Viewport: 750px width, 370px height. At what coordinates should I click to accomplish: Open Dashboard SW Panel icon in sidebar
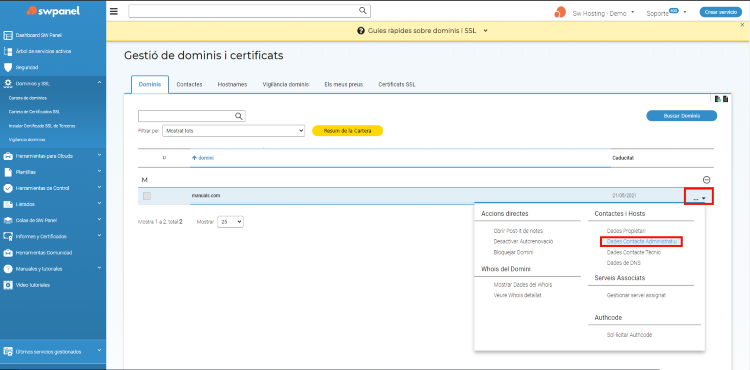[8, 35]
